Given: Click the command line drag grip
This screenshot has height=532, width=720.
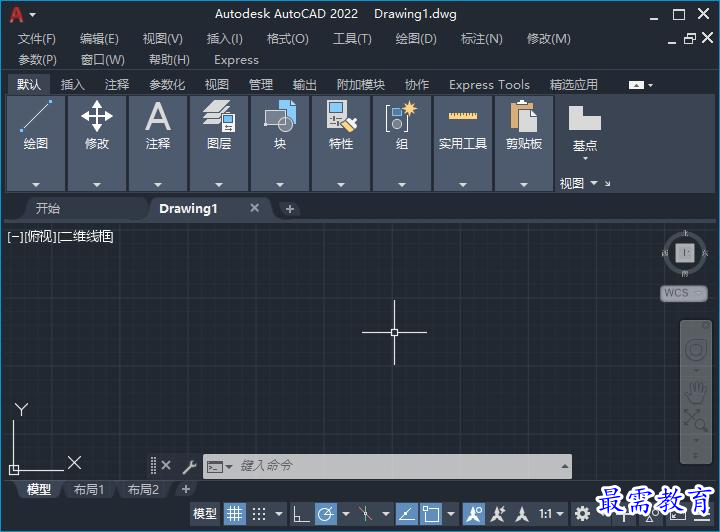Looking at the screenshot, I should [x=153, y=465].
